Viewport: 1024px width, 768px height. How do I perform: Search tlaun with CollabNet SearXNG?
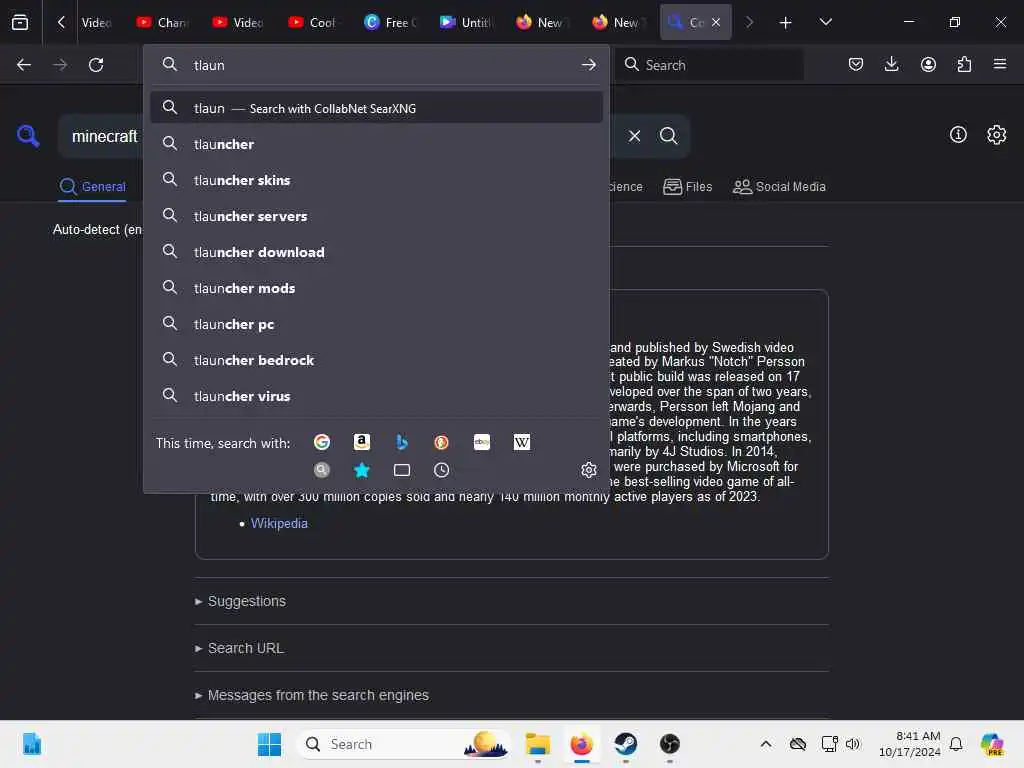click(376, 108)
